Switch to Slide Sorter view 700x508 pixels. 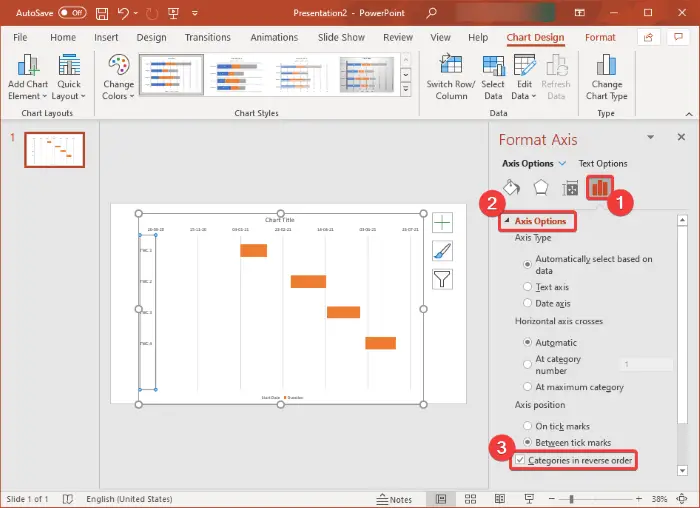coord(470,499)
